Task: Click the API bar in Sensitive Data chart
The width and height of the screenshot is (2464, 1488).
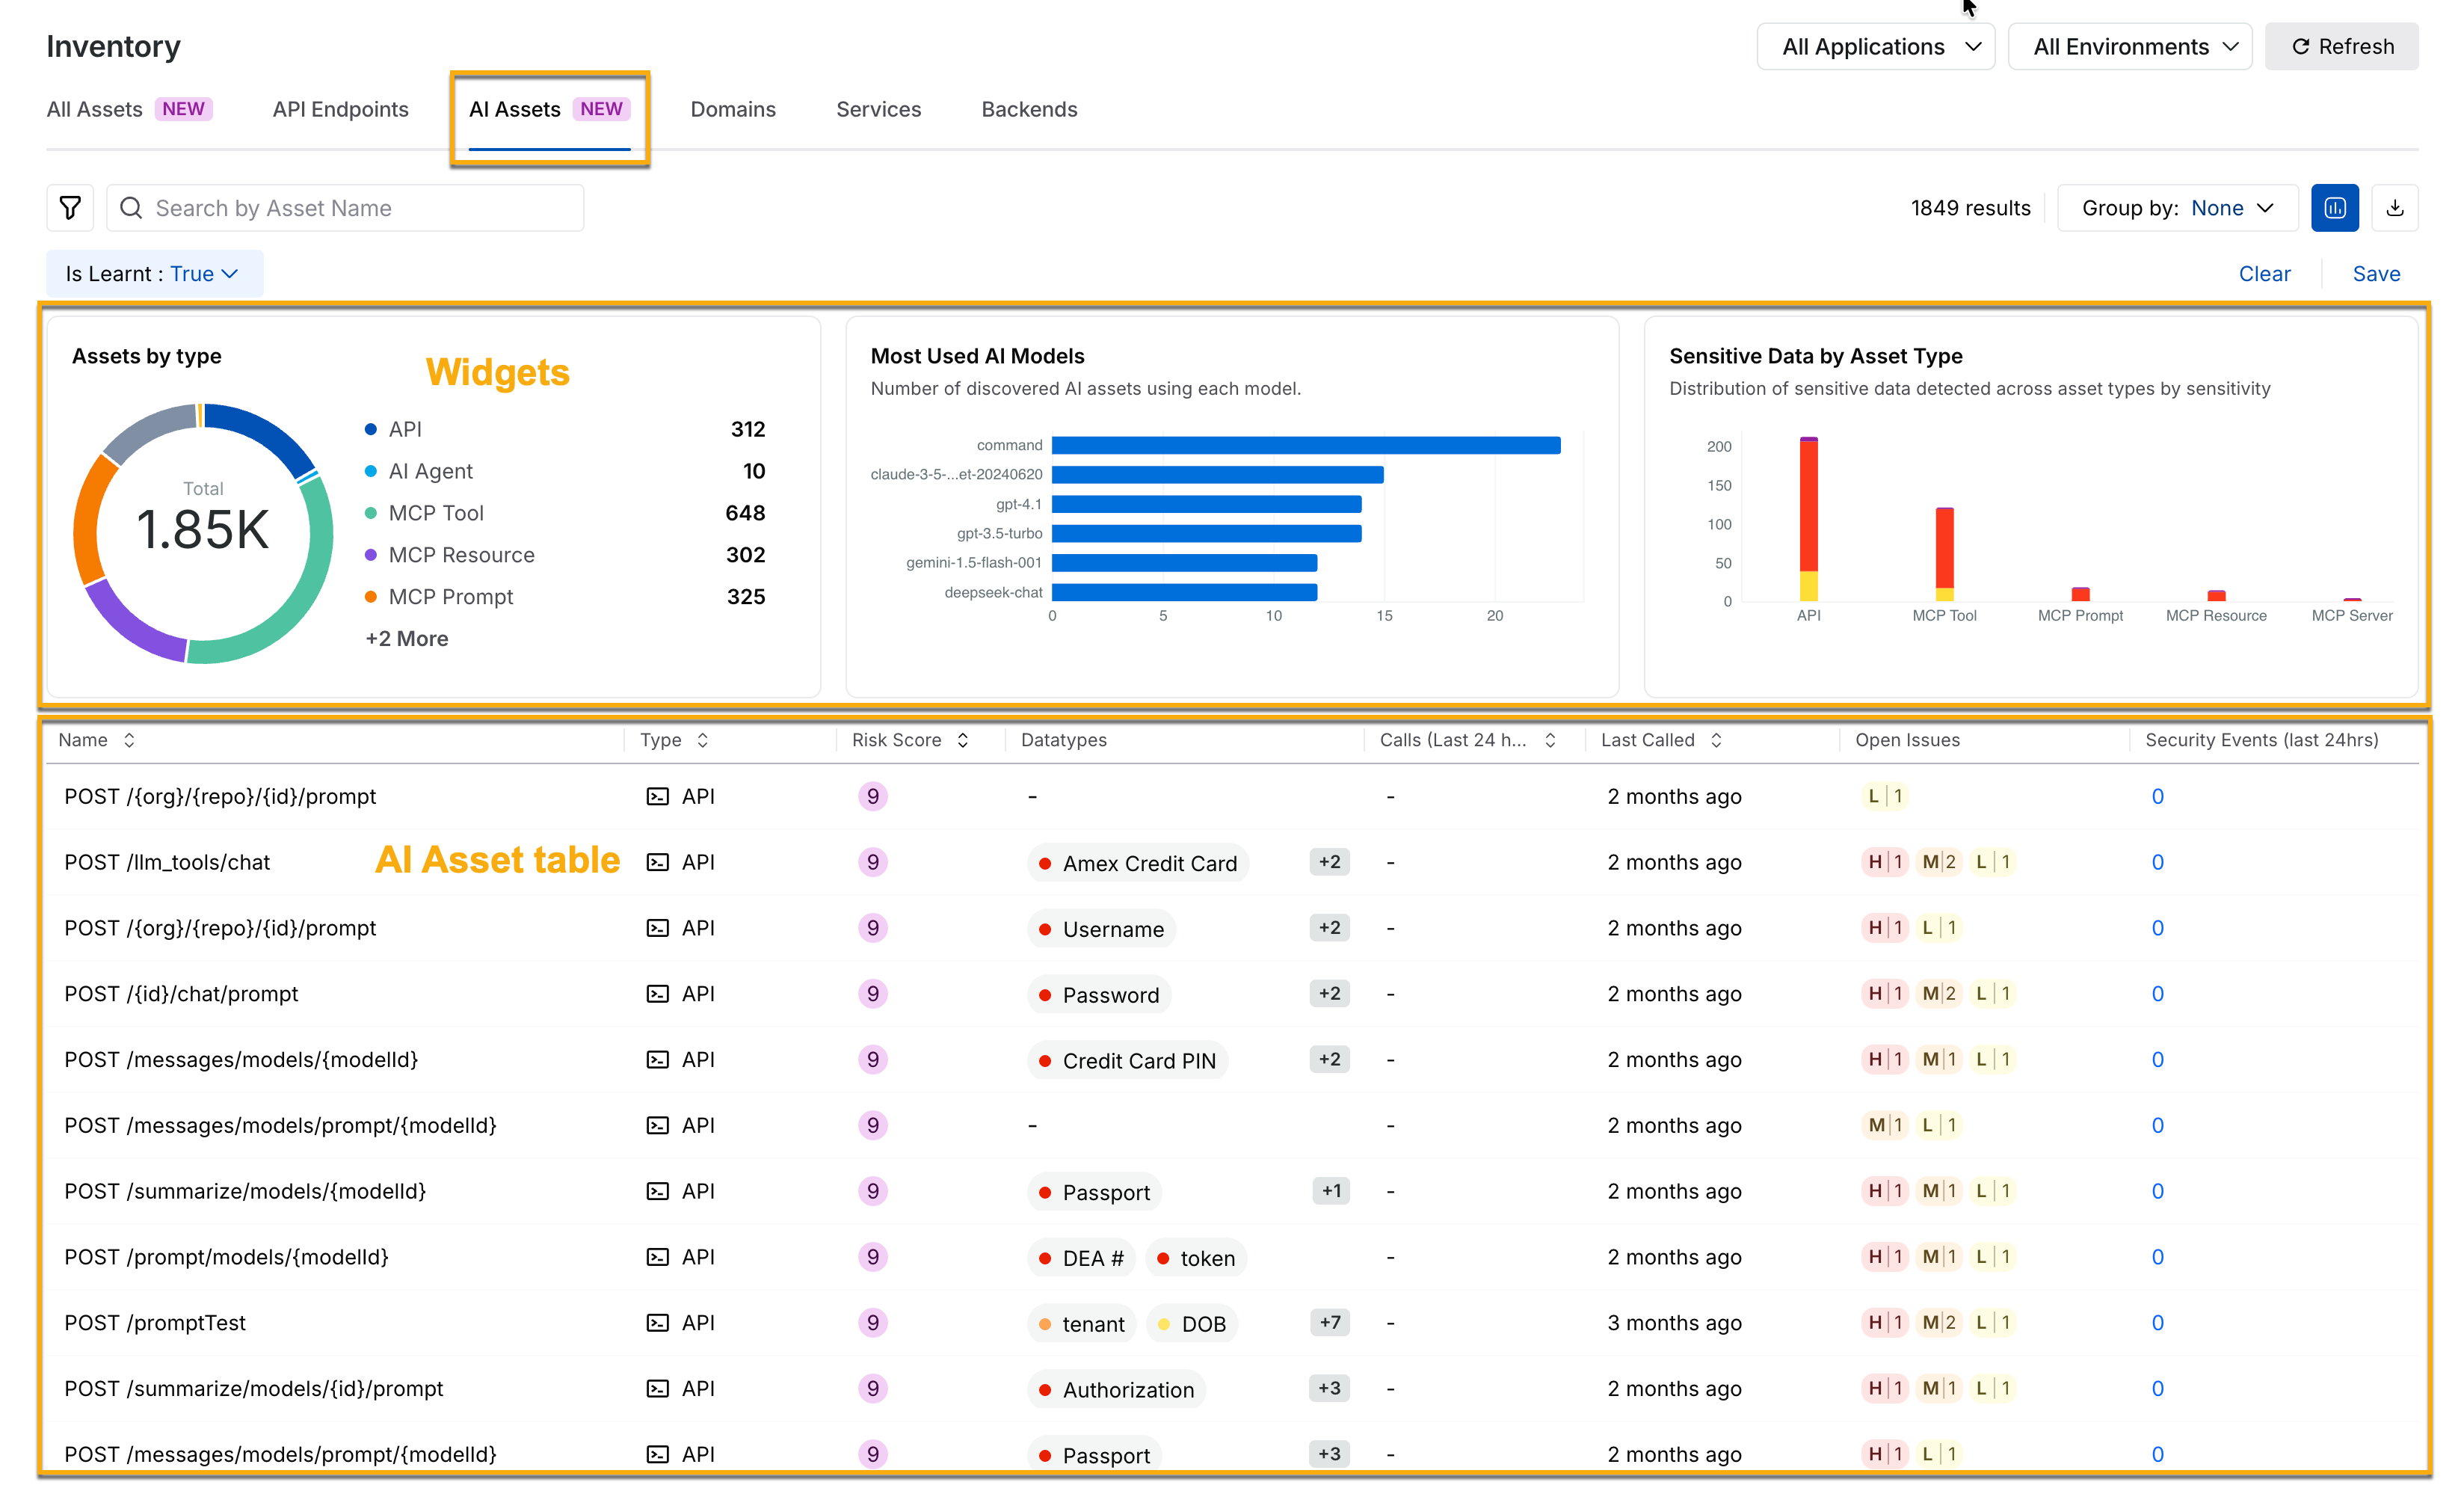Action: [x=1808, y=519]
